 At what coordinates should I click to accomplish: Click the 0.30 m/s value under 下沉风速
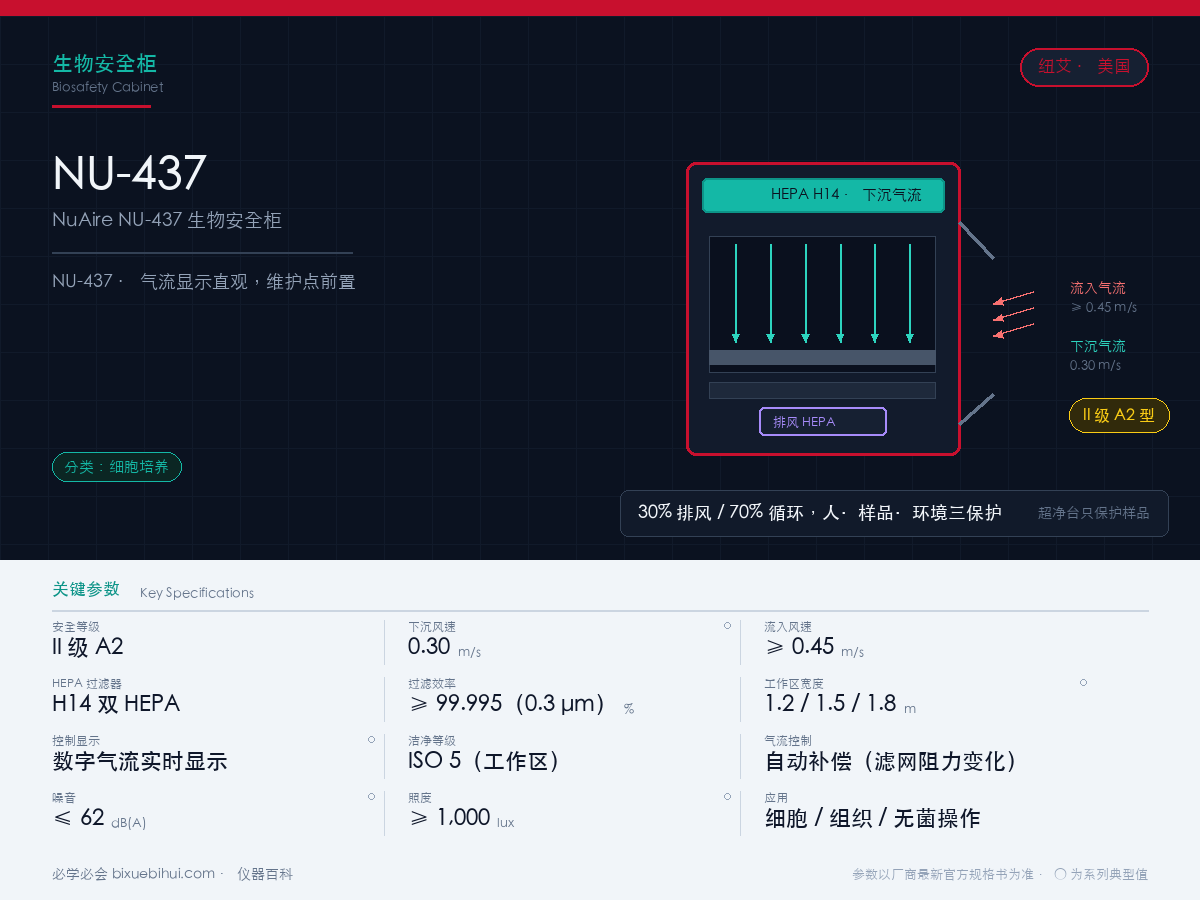(444, 647)
